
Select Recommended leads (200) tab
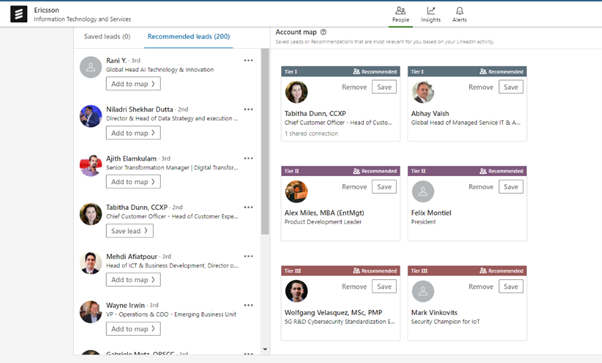(189, 36)
